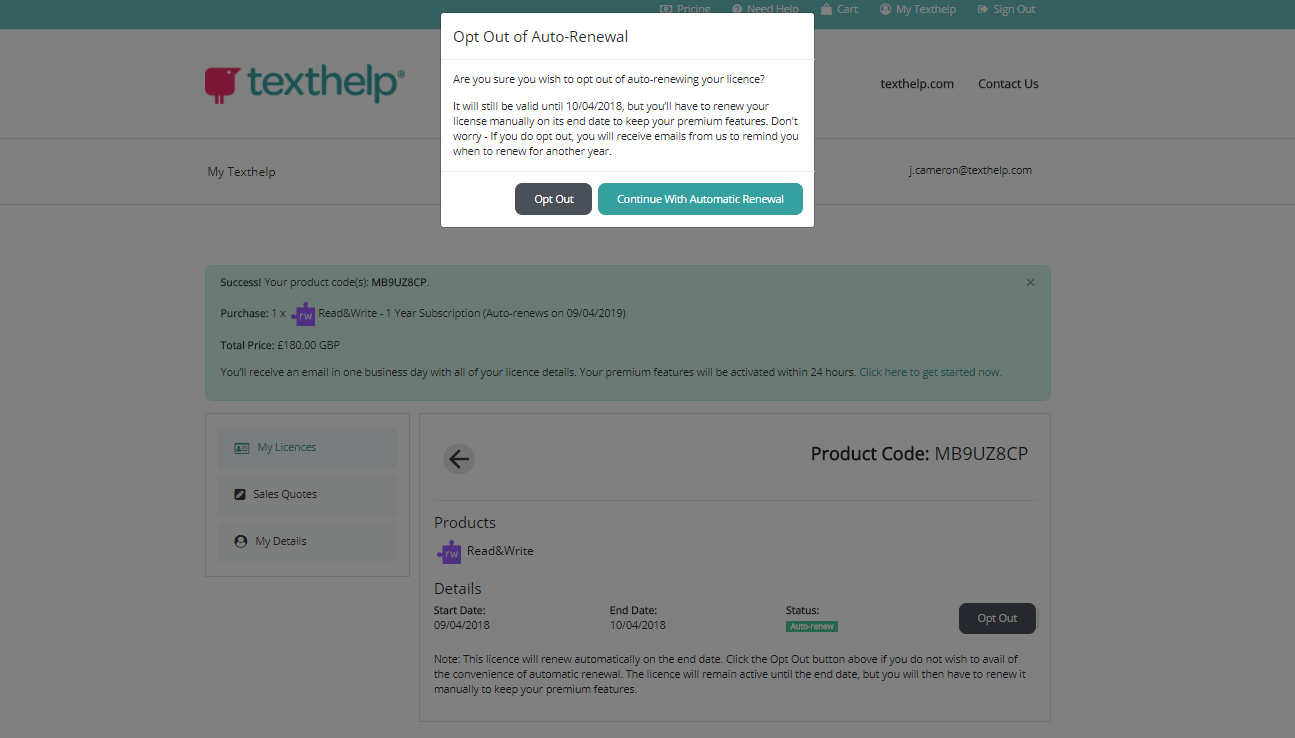
Task: Click the Auto-renew status badge
Action: pyautogui.click(x=811, y=627)
